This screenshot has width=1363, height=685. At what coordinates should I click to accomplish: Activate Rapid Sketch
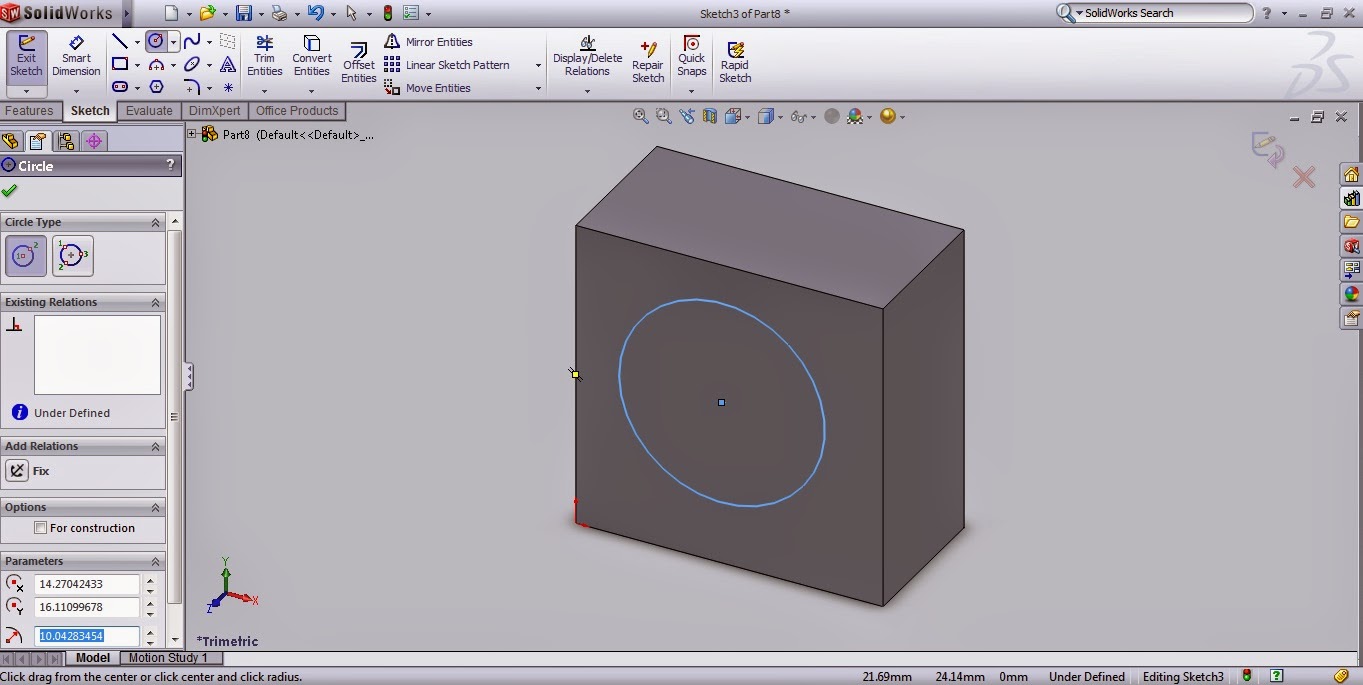pyautogui.click(x=735, y=62)
